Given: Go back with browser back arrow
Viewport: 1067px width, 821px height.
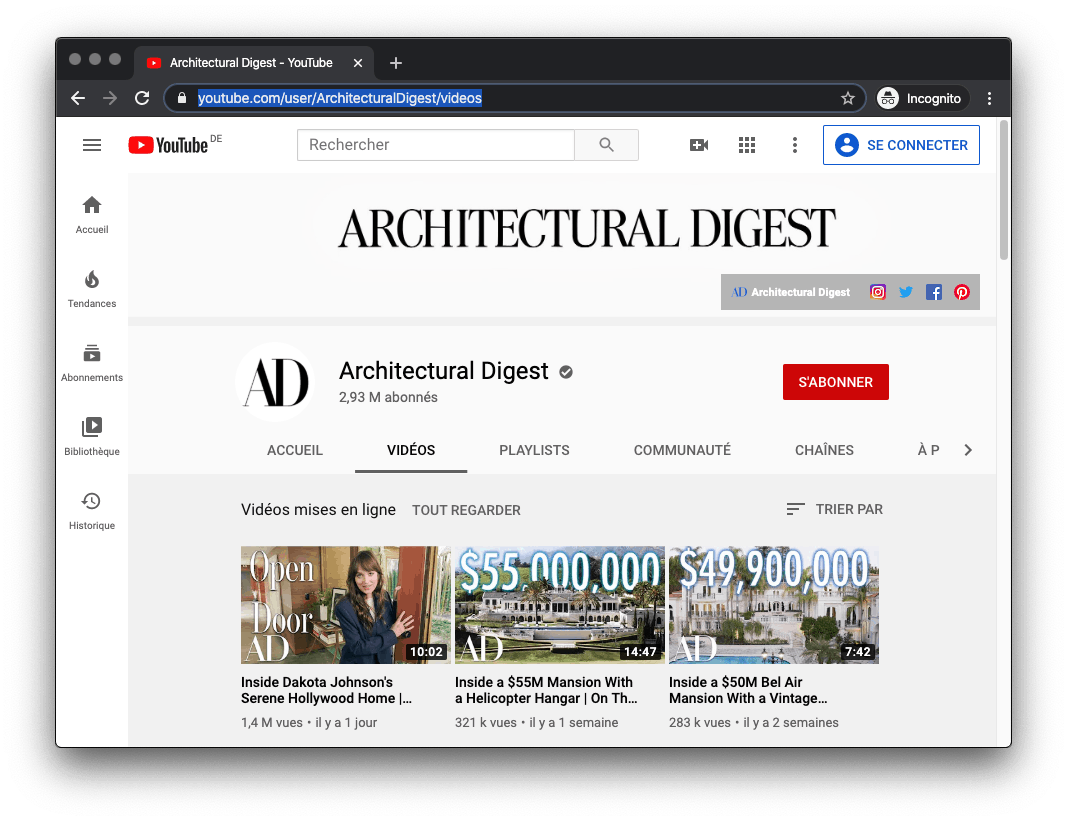Looking at the screenshot, I should (78, 98).
